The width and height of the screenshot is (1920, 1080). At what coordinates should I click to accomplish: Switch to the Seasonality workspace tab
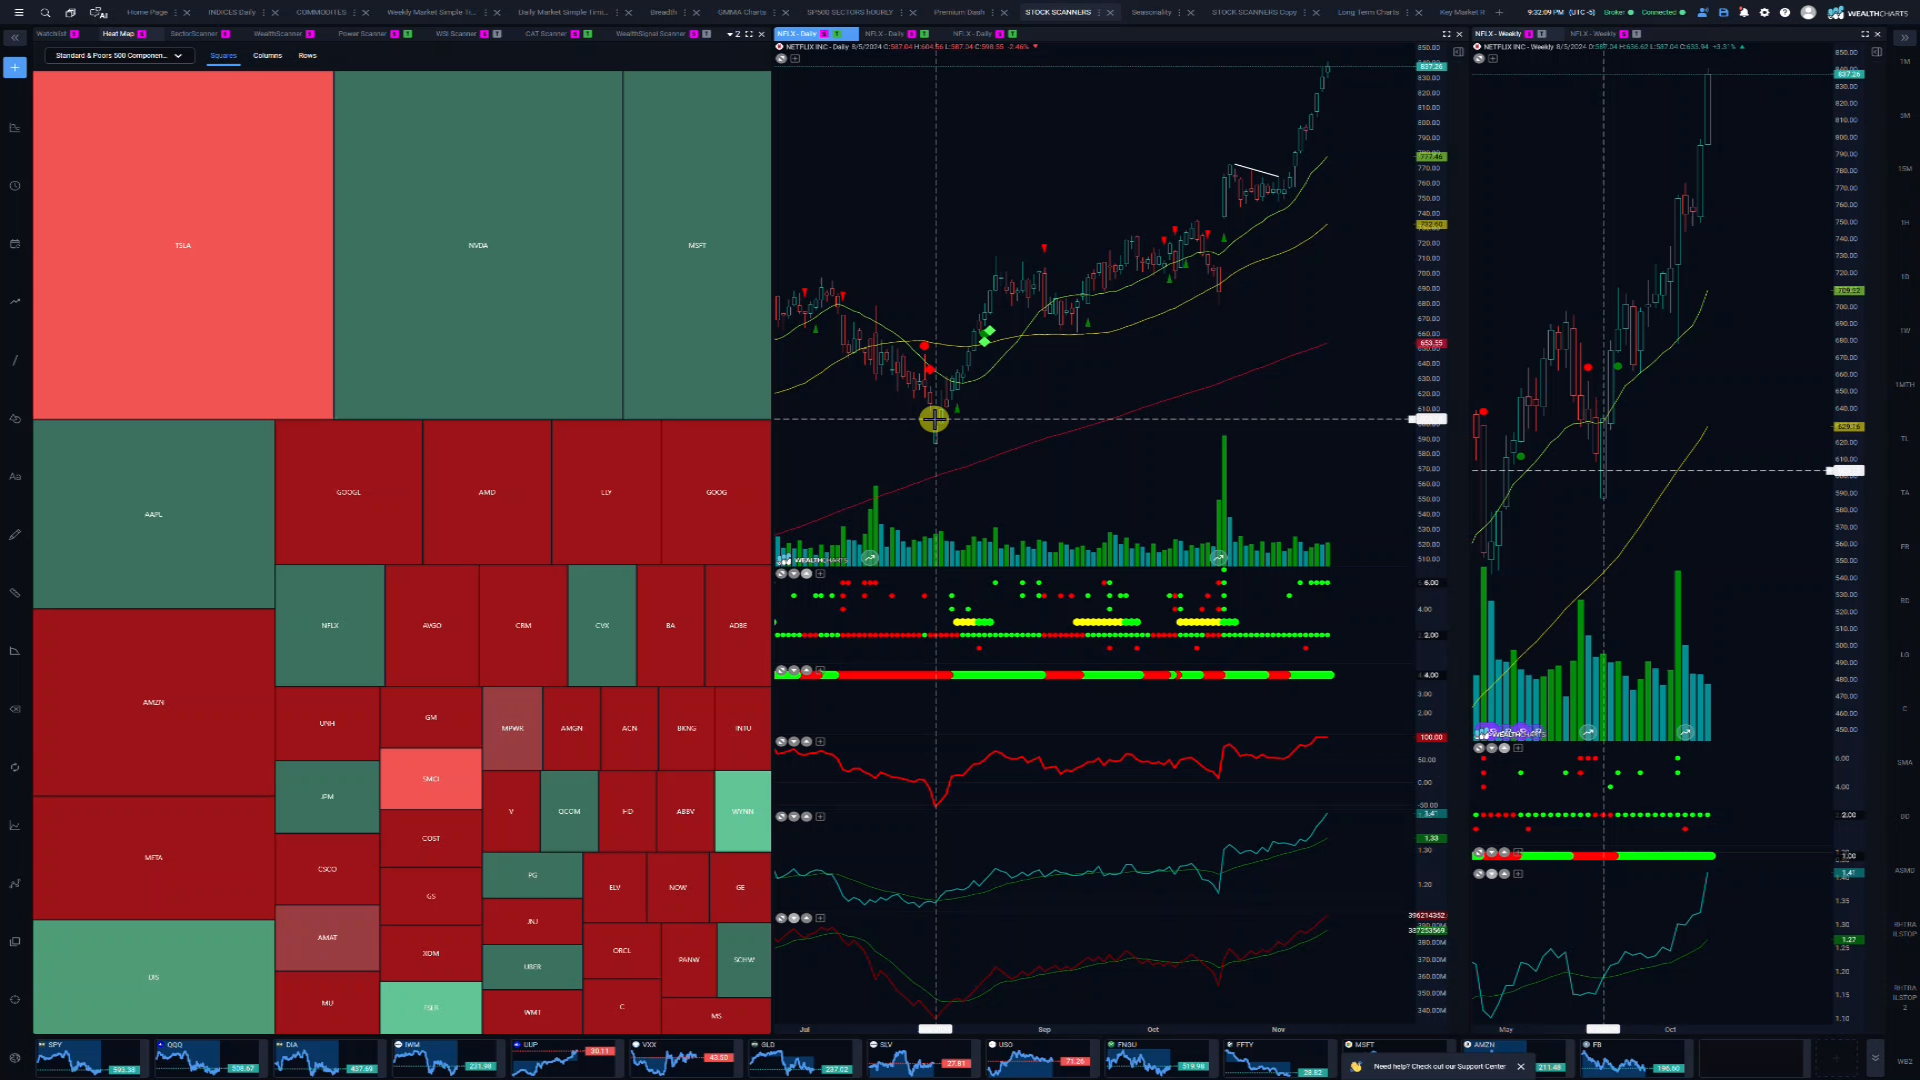1151,13
